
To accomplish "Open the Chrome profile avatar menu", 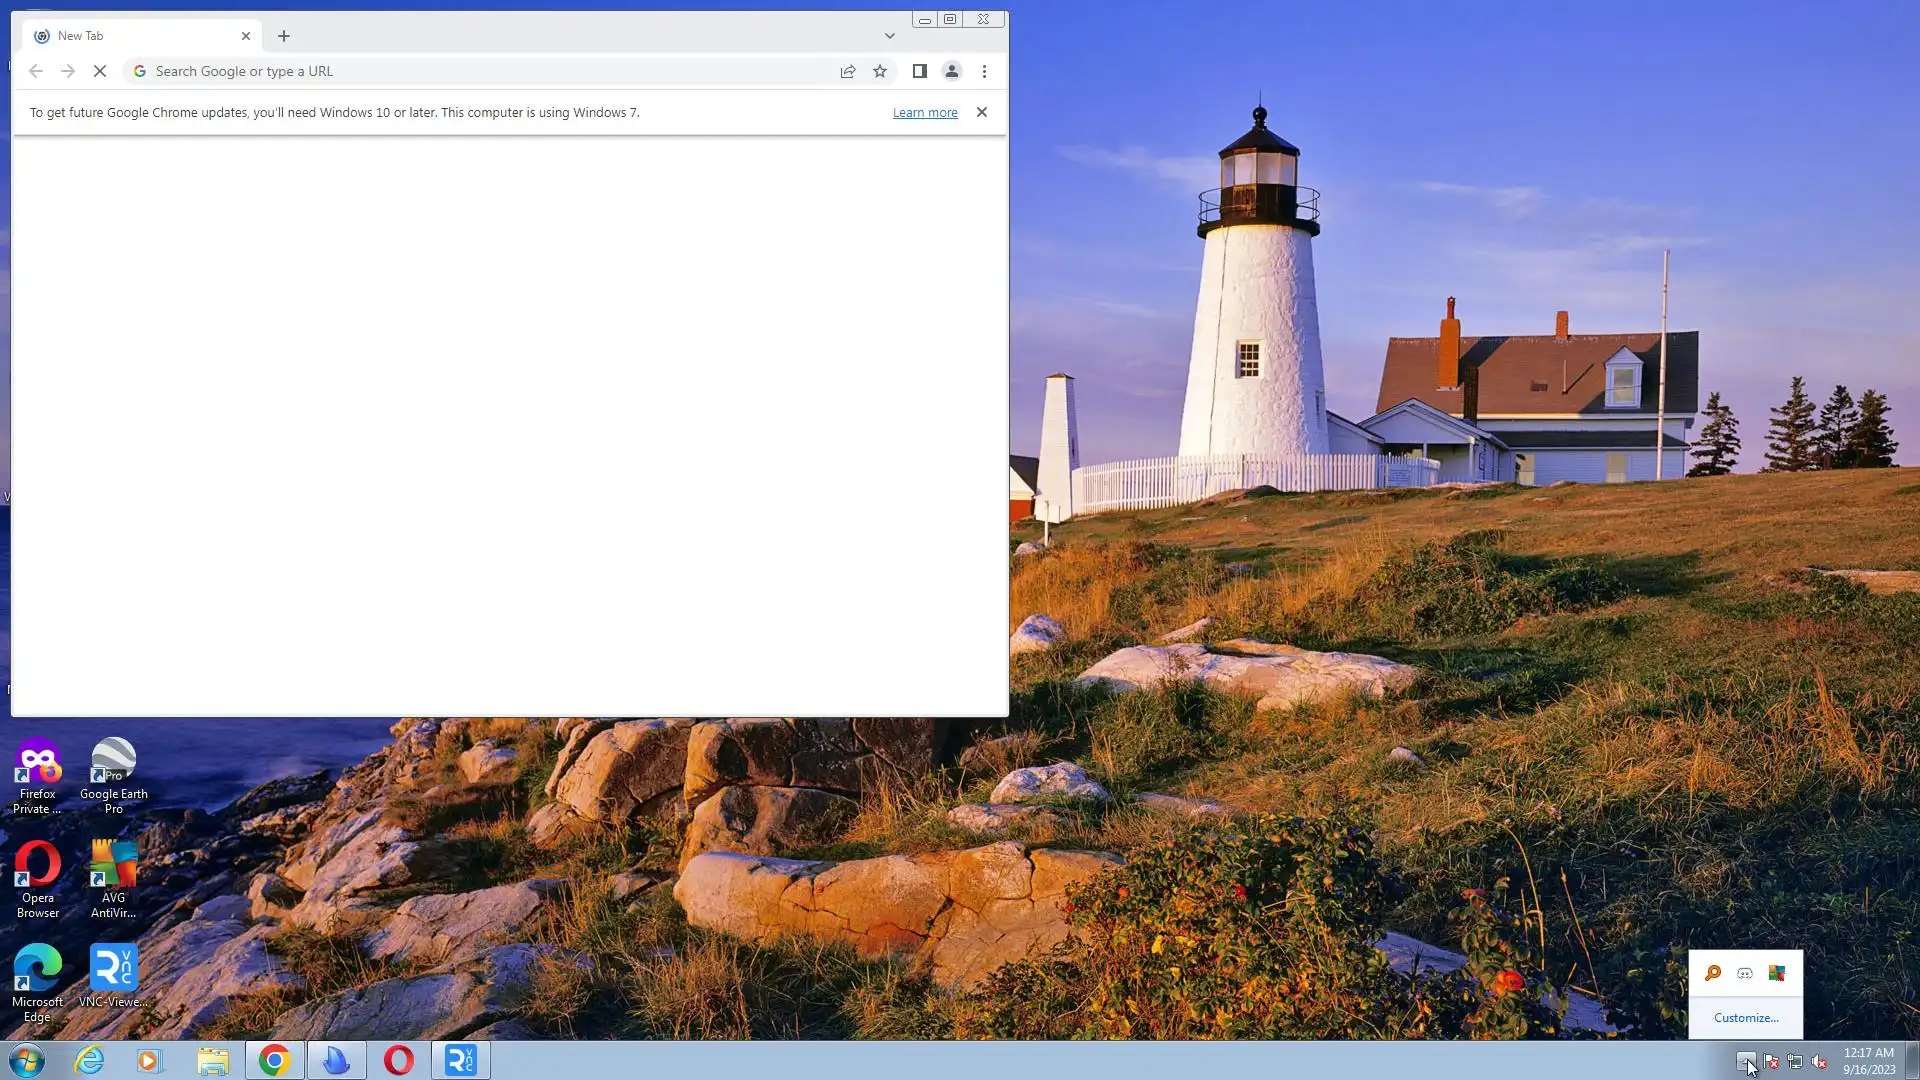I will tap(952, 71).
